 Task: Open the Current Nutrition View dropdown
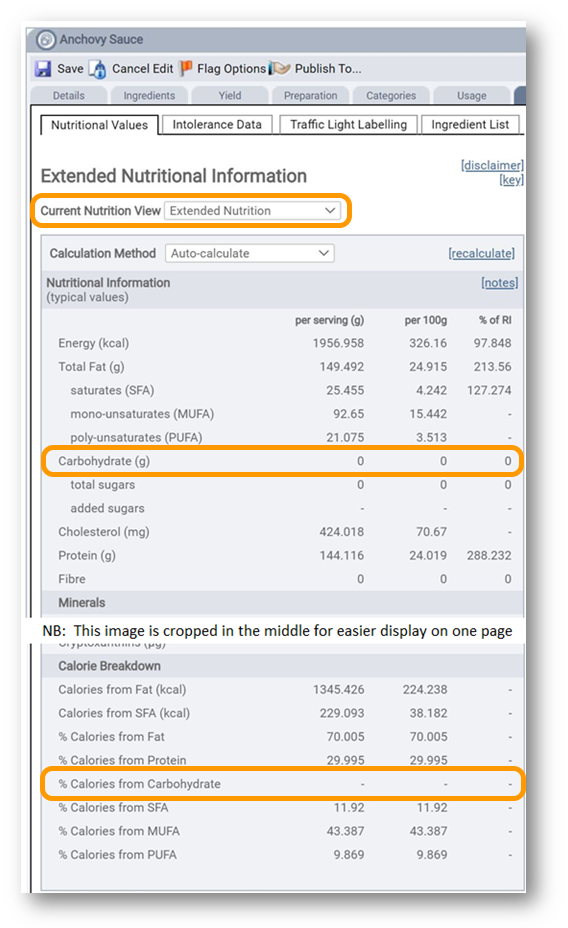point(252,211)
